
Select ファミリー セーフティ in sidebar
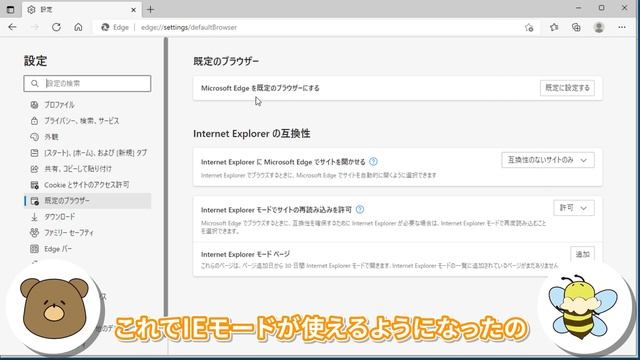[87, 233]
